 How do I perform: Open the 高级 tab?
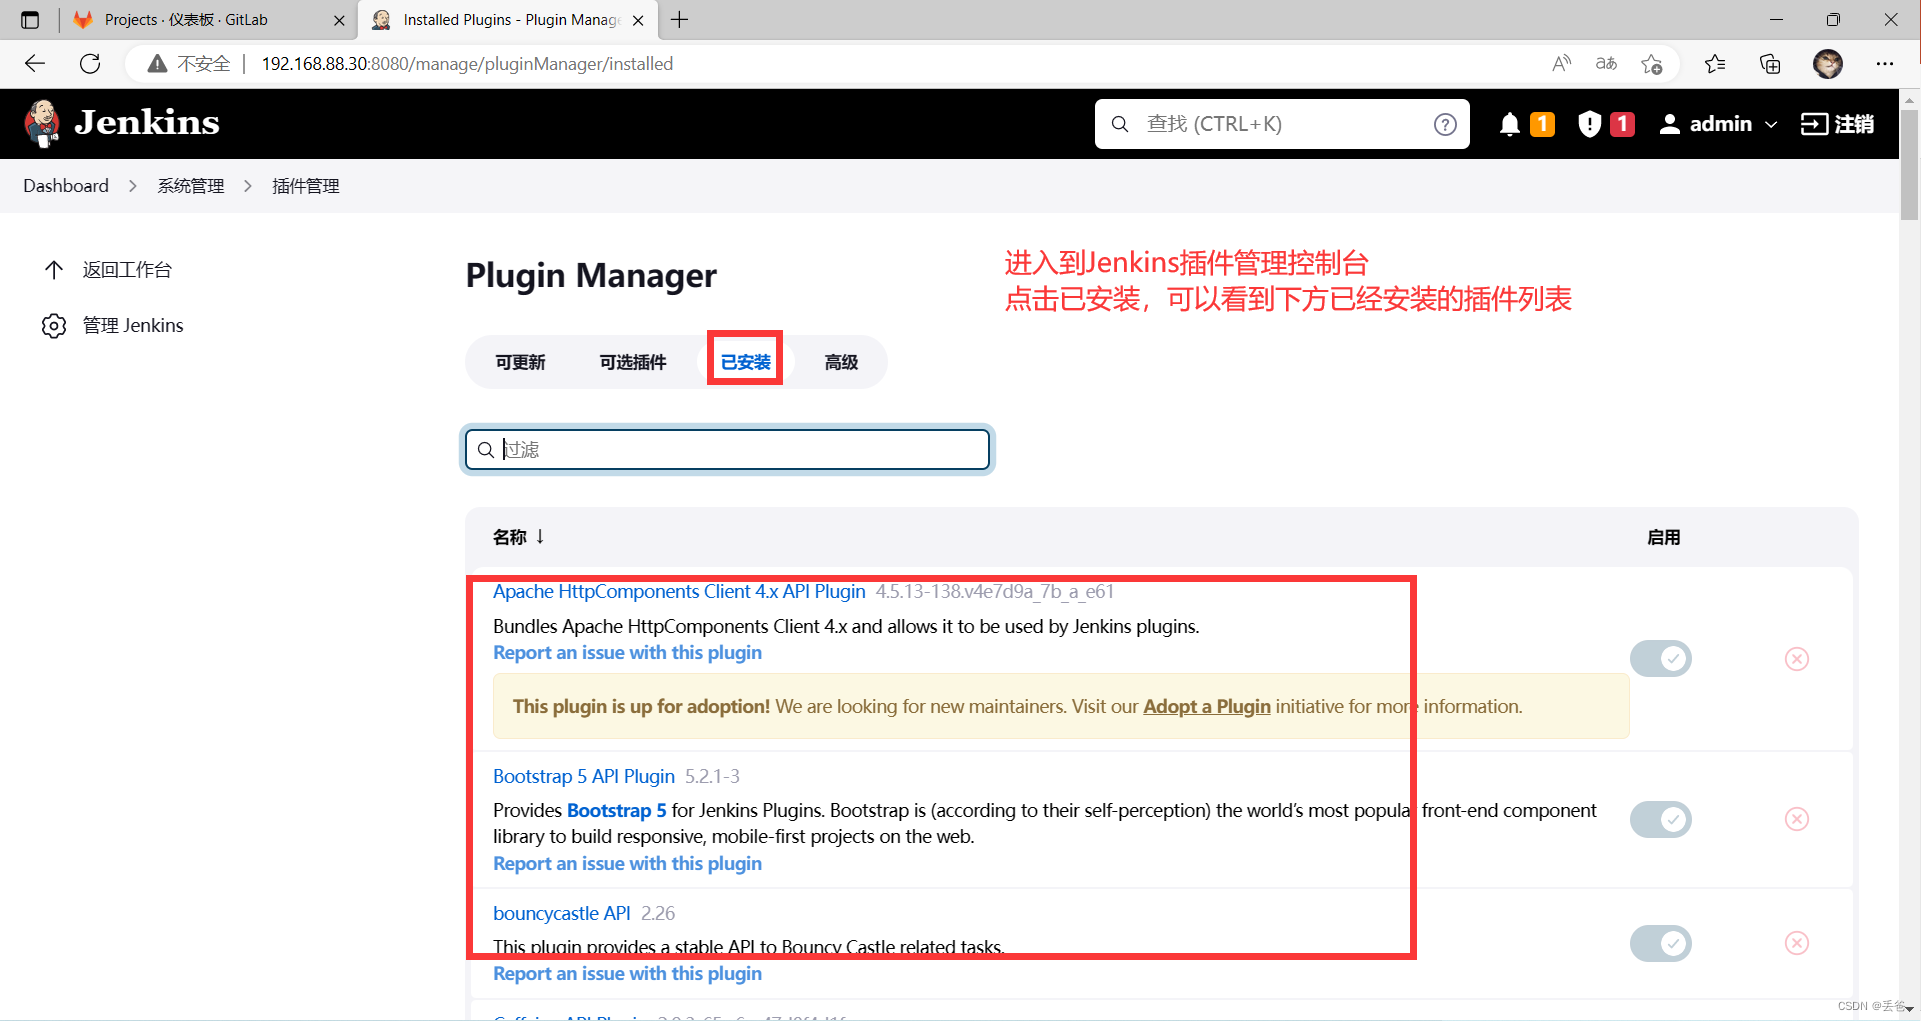841,362
